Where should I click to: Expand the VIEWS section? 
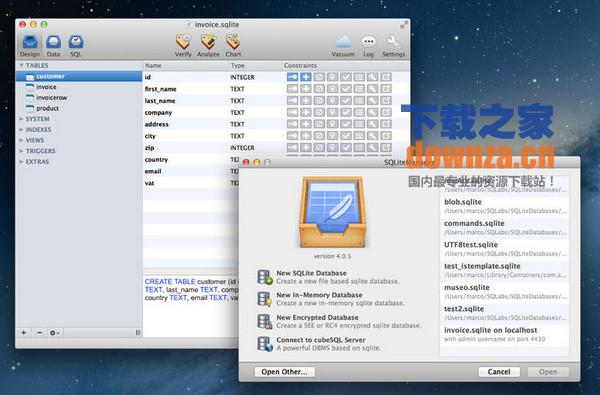pos(21,140)
